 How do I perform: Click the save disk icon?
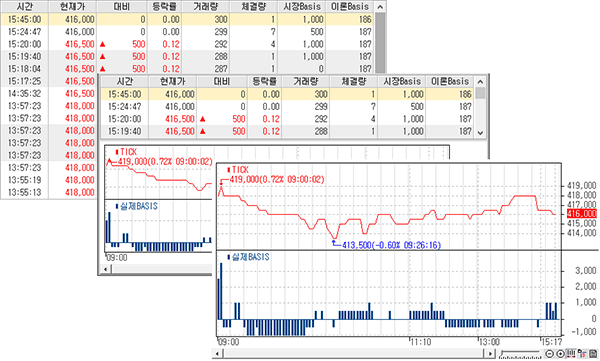pos(593,354)
